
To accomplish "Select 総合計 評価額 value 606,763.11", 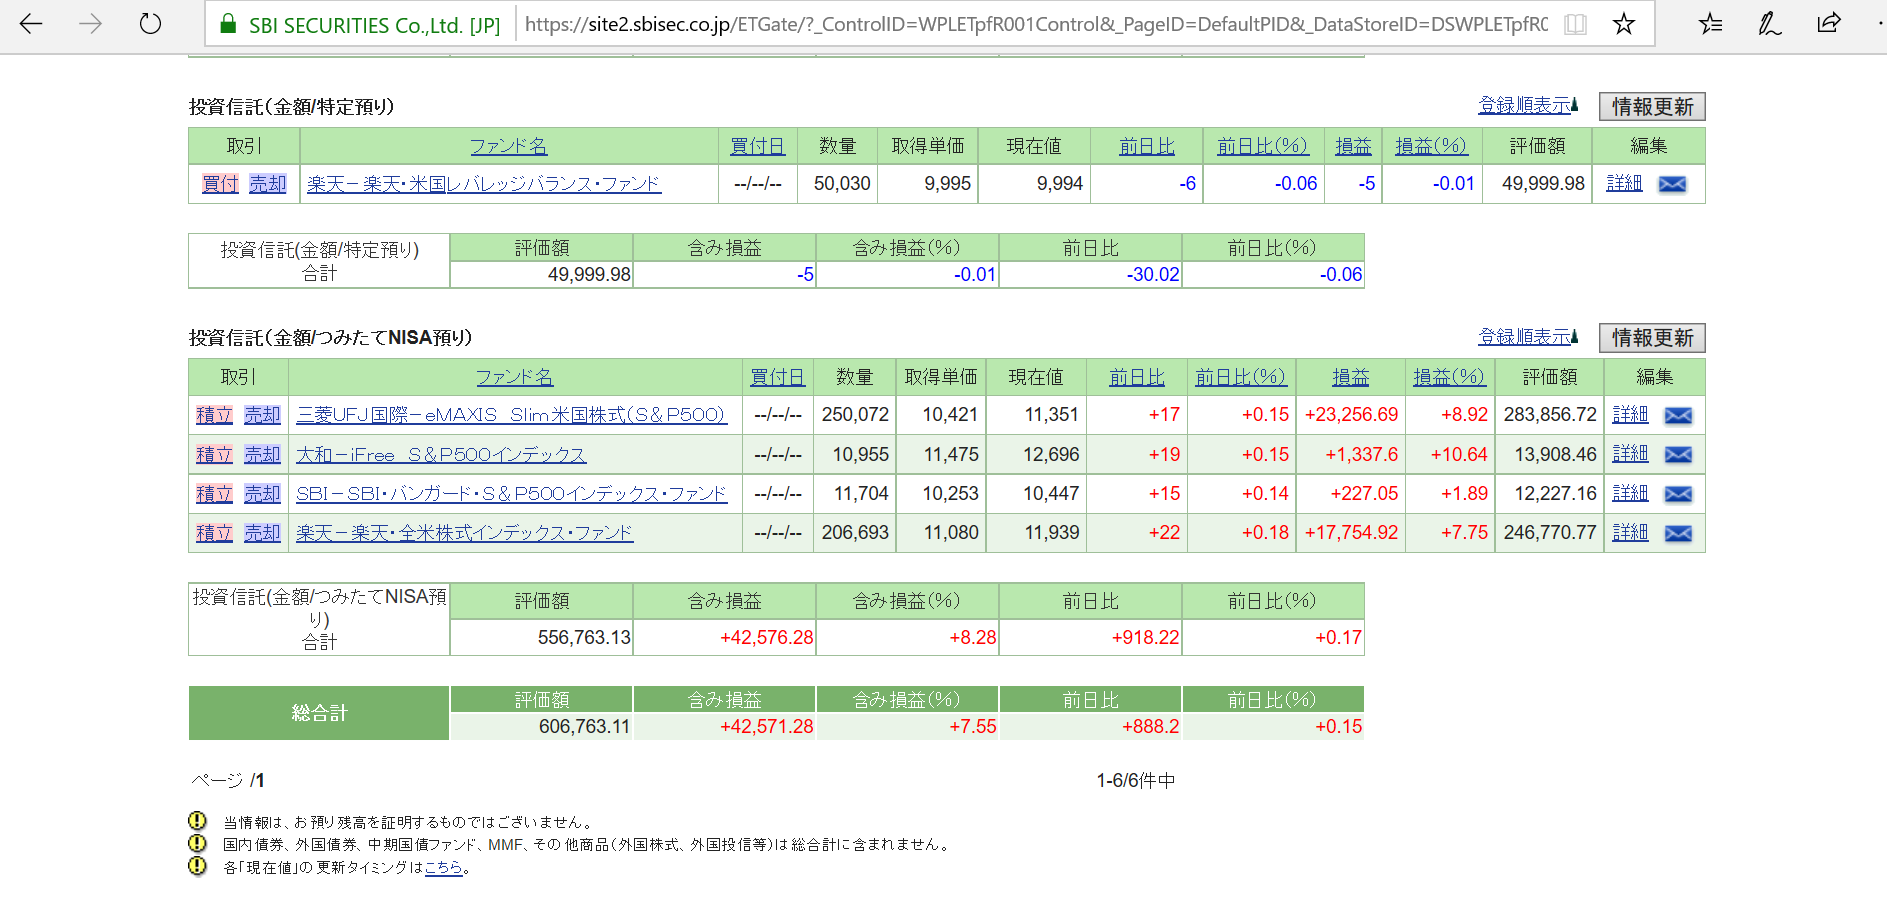I will point(585,727).
